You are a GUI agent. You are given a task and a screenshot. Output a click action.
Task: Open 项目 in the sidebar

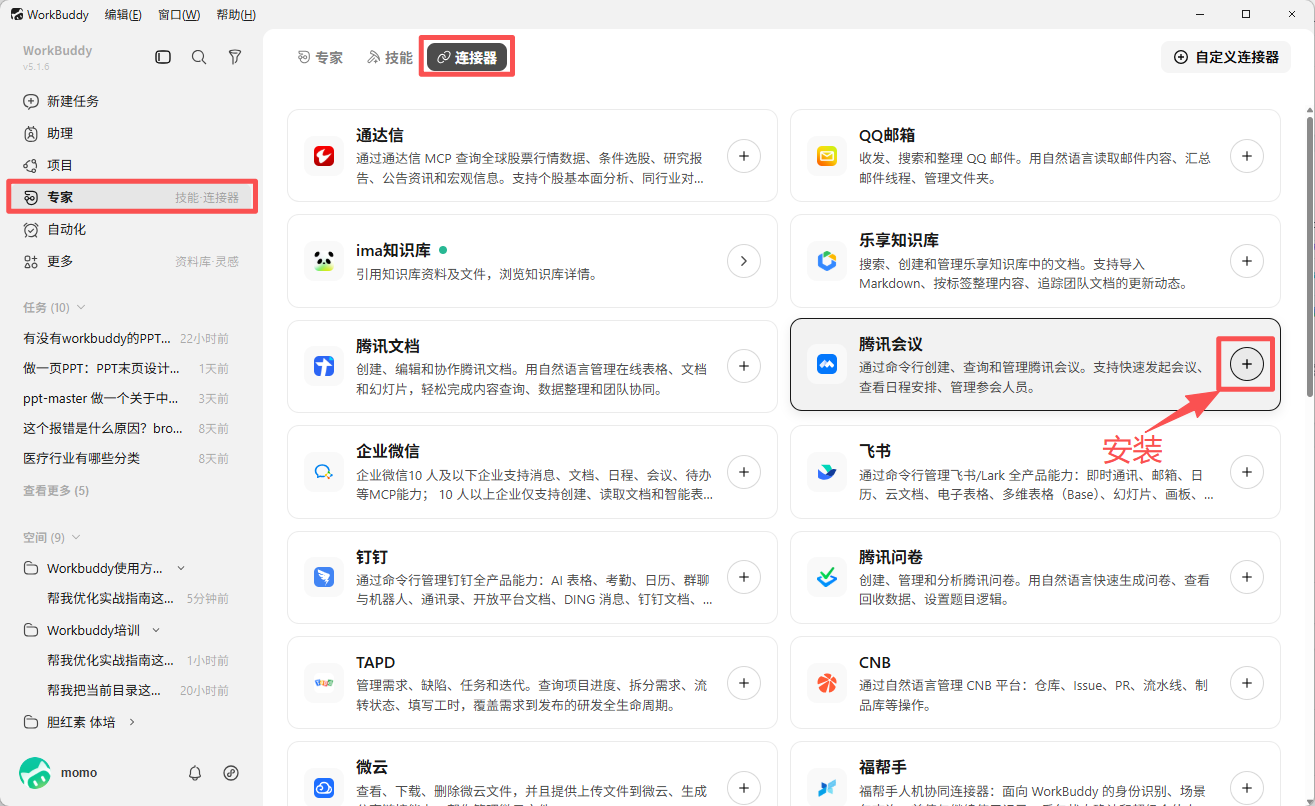(x=132, y=165)
